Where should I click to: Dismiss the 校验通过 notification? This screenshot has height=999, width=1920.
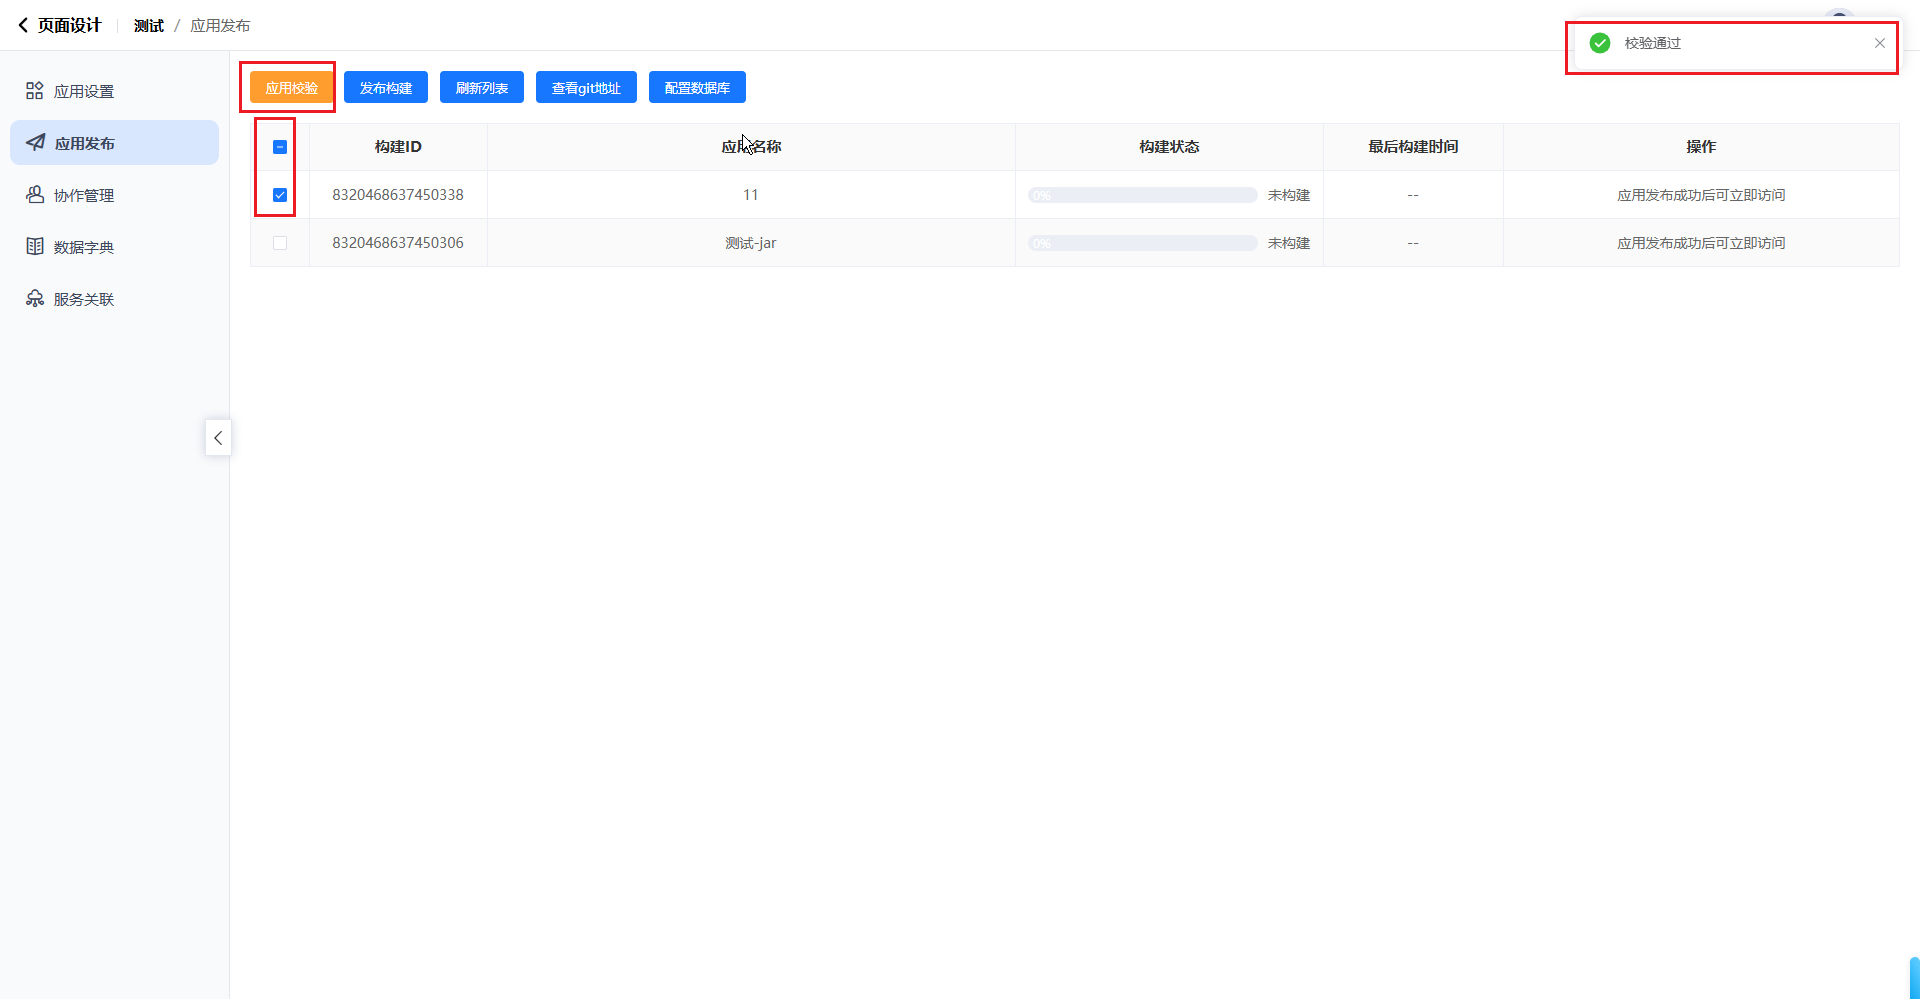(x=1880, y=43)
